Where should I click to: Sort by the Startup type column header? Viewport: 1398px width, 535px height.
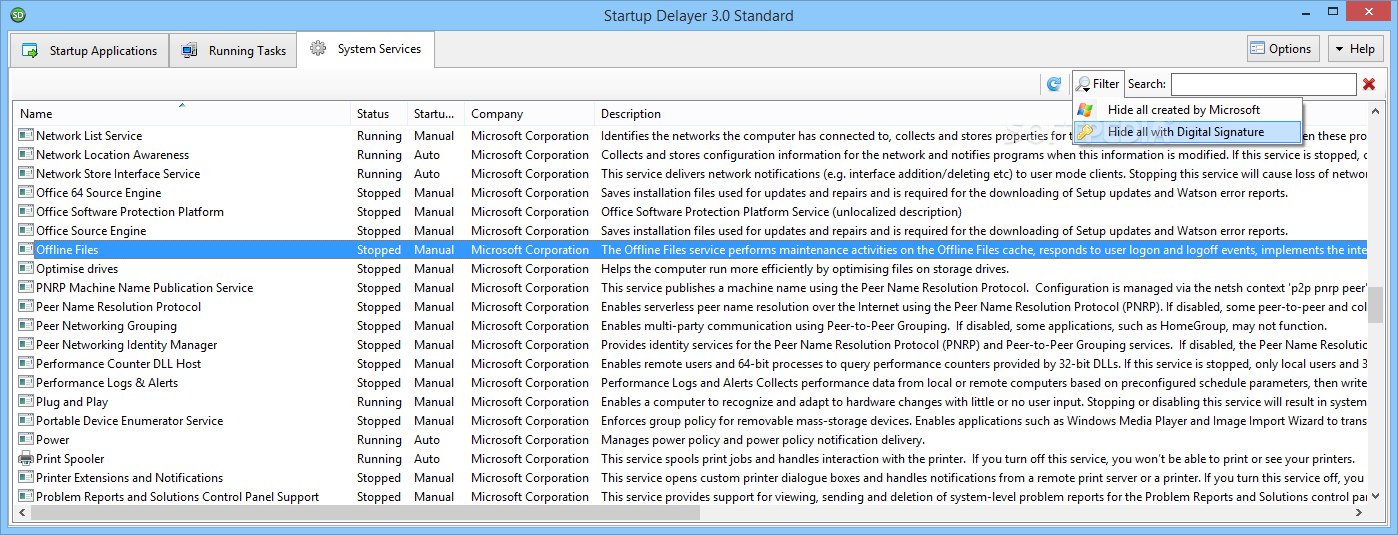click(x=436, y=113)
